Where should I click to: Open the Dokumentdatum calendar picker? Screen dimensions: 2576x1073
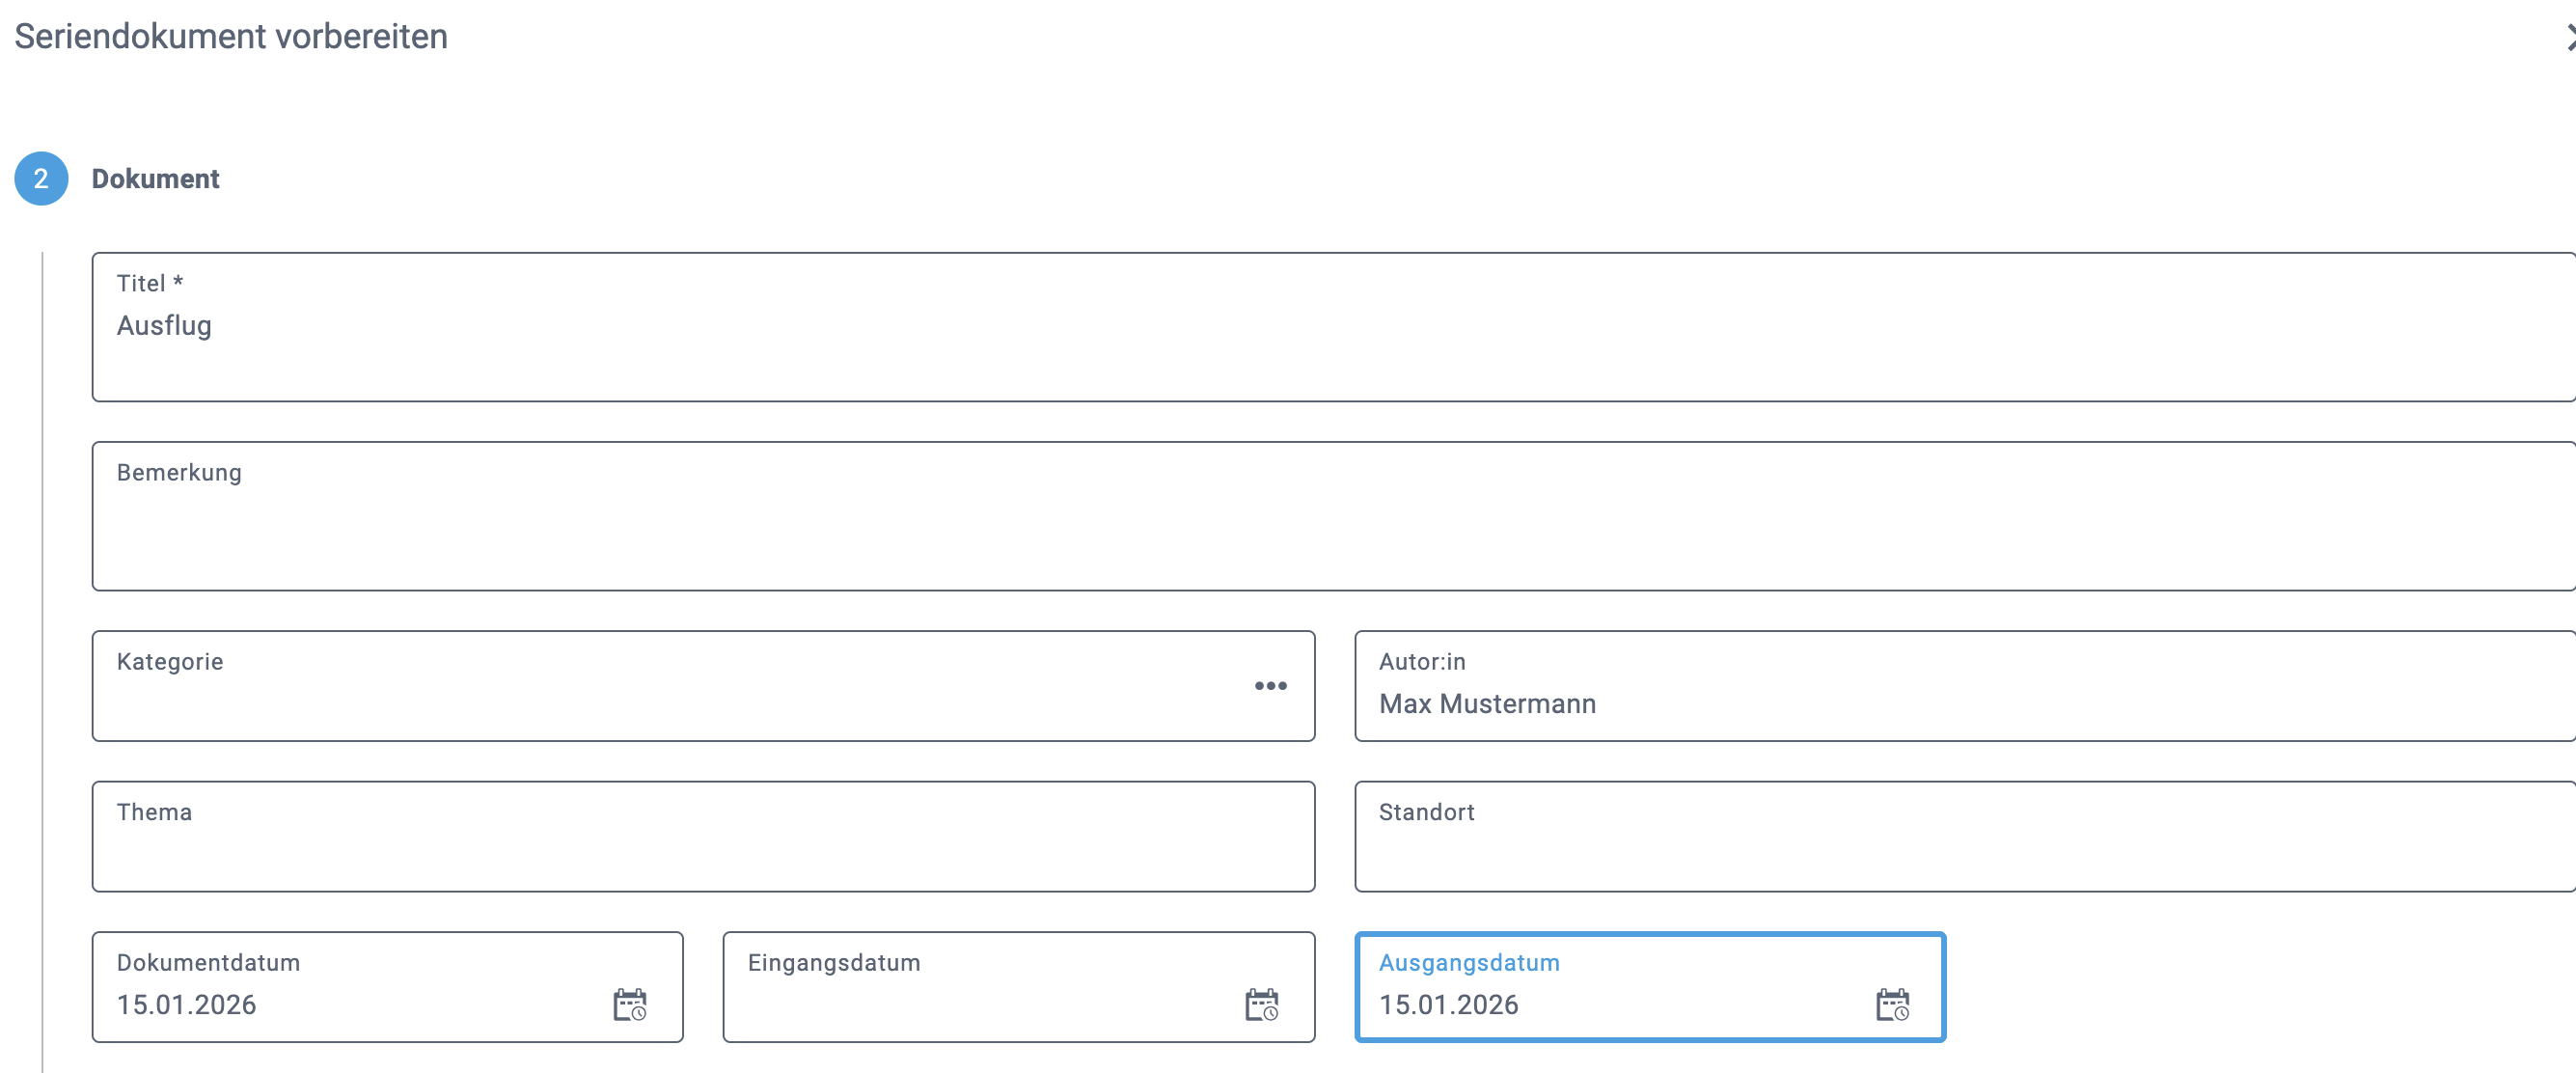click(x=629, y=1004)
